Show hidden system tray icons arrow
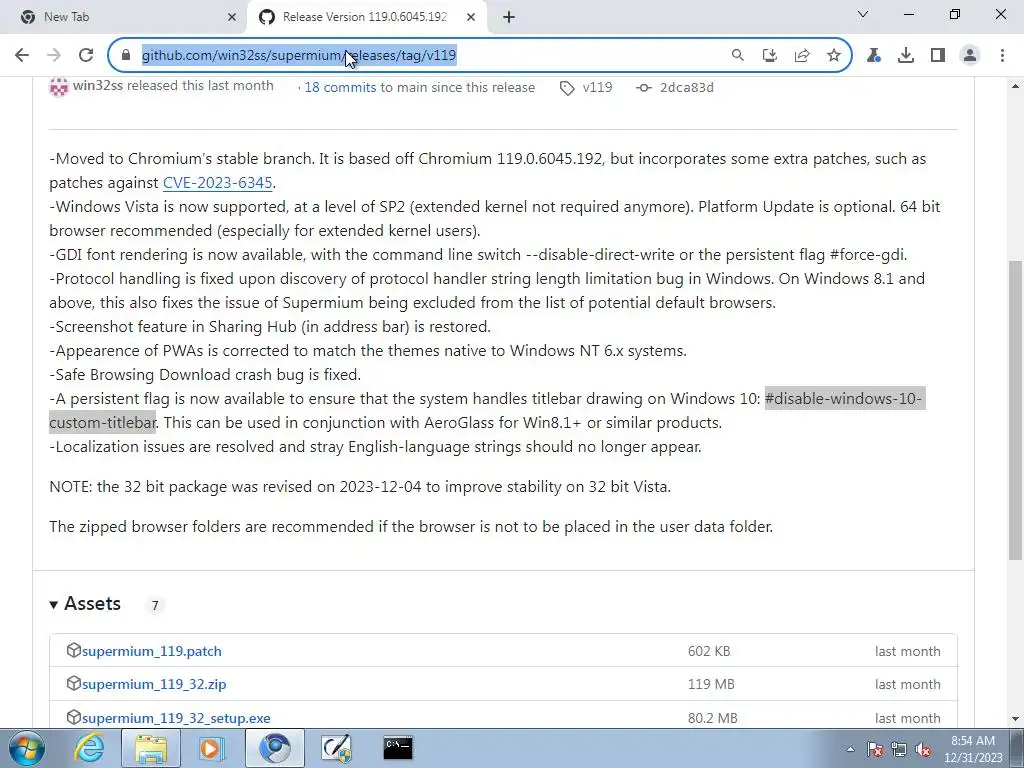This screenshot has height=768, width=1024. click(x=850, y=750)
